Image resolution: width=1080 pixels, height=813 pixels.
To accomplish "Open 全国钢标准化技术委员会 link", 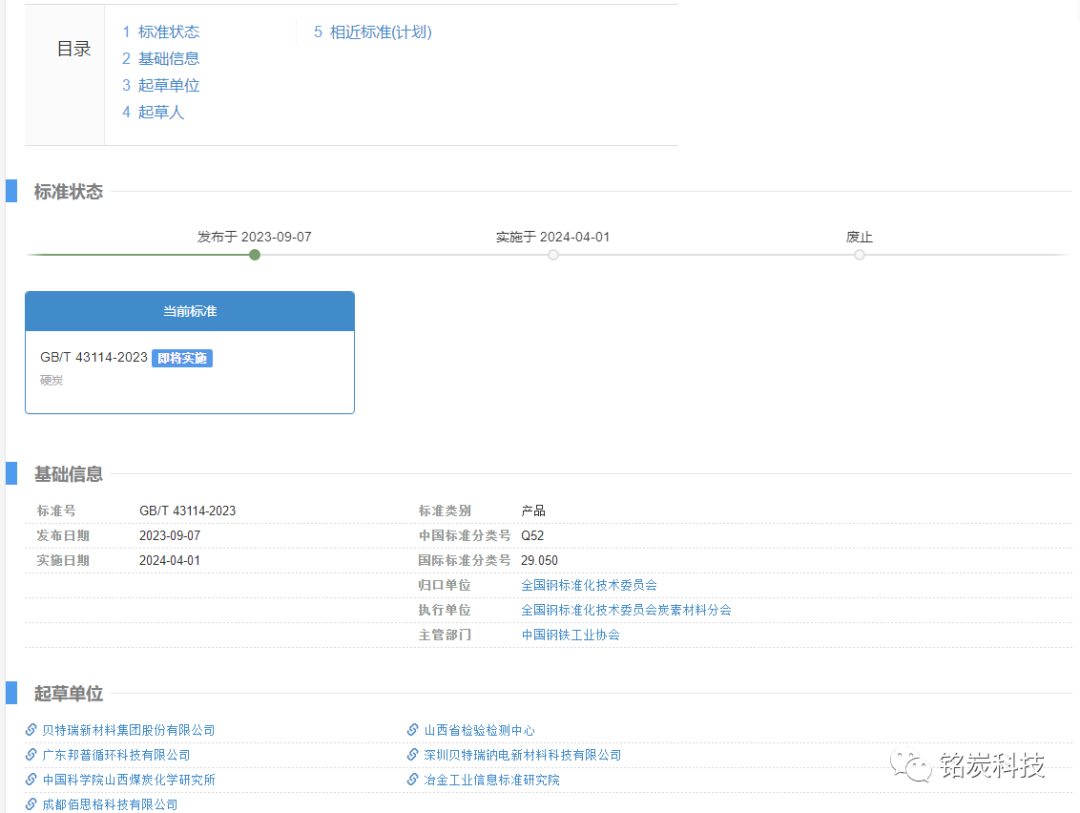I will tap(589, 585).
